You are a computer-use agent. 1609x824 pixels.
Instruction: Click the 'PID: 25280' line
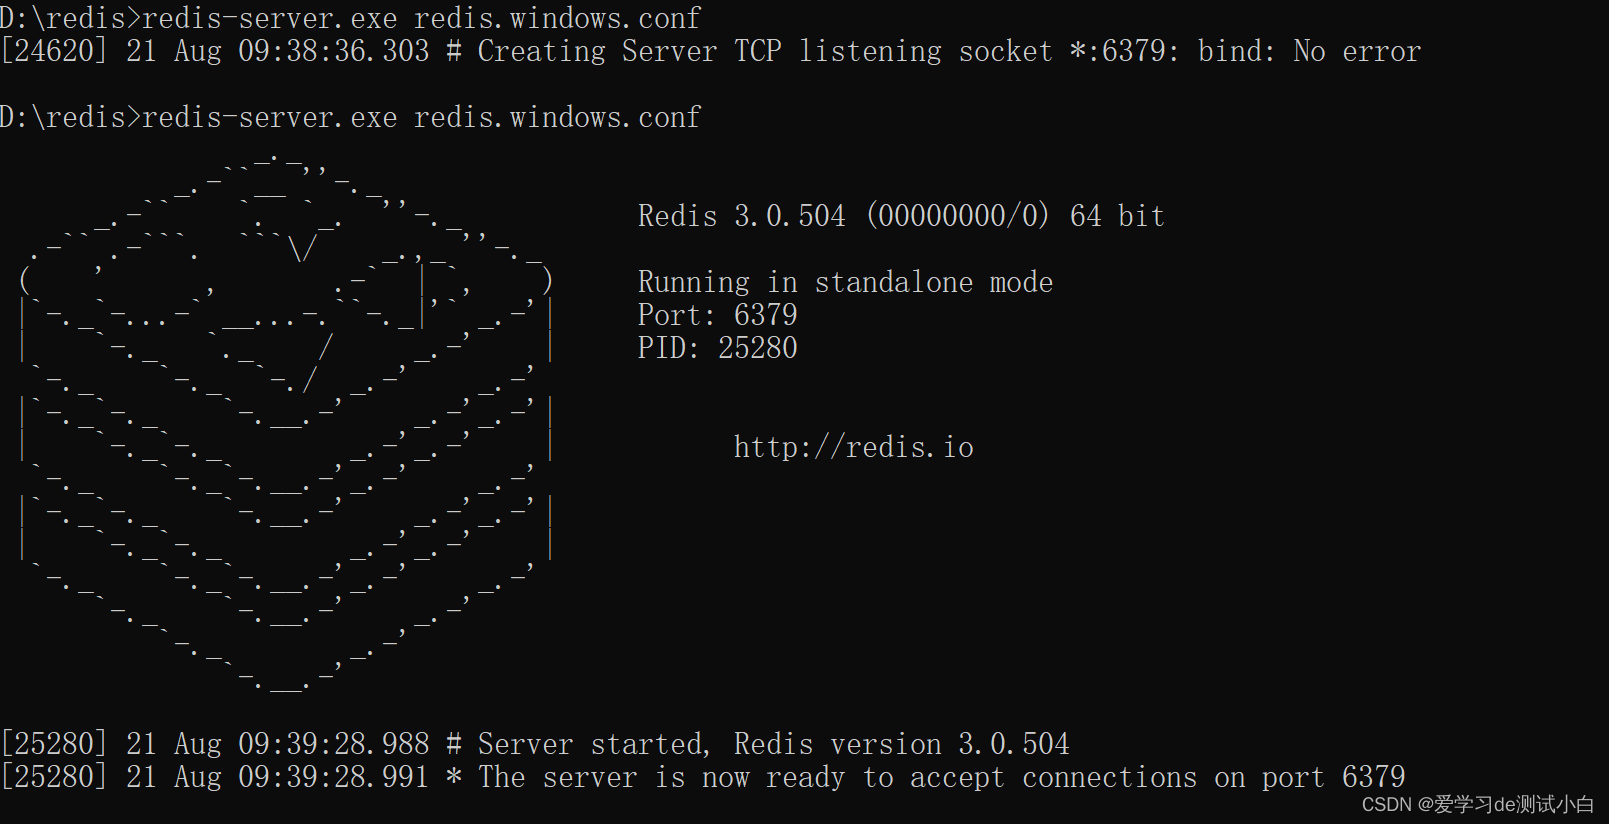[717, 348]
